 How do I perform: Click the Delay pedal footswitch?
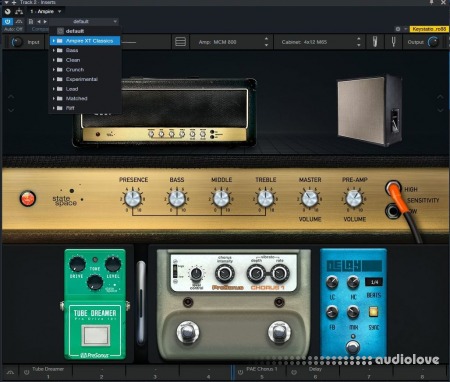click(x=353, y=347)
